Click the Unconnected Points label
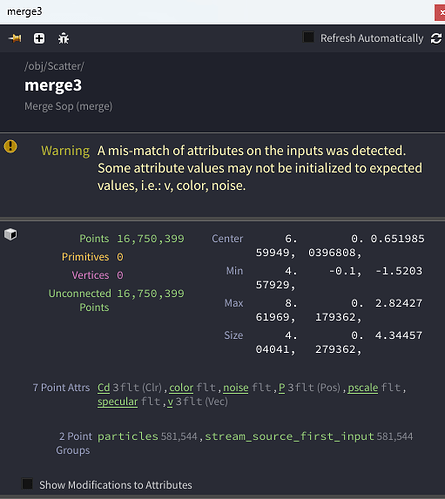Viewport: 445px width, 499px height. click(x=79, y=300)
